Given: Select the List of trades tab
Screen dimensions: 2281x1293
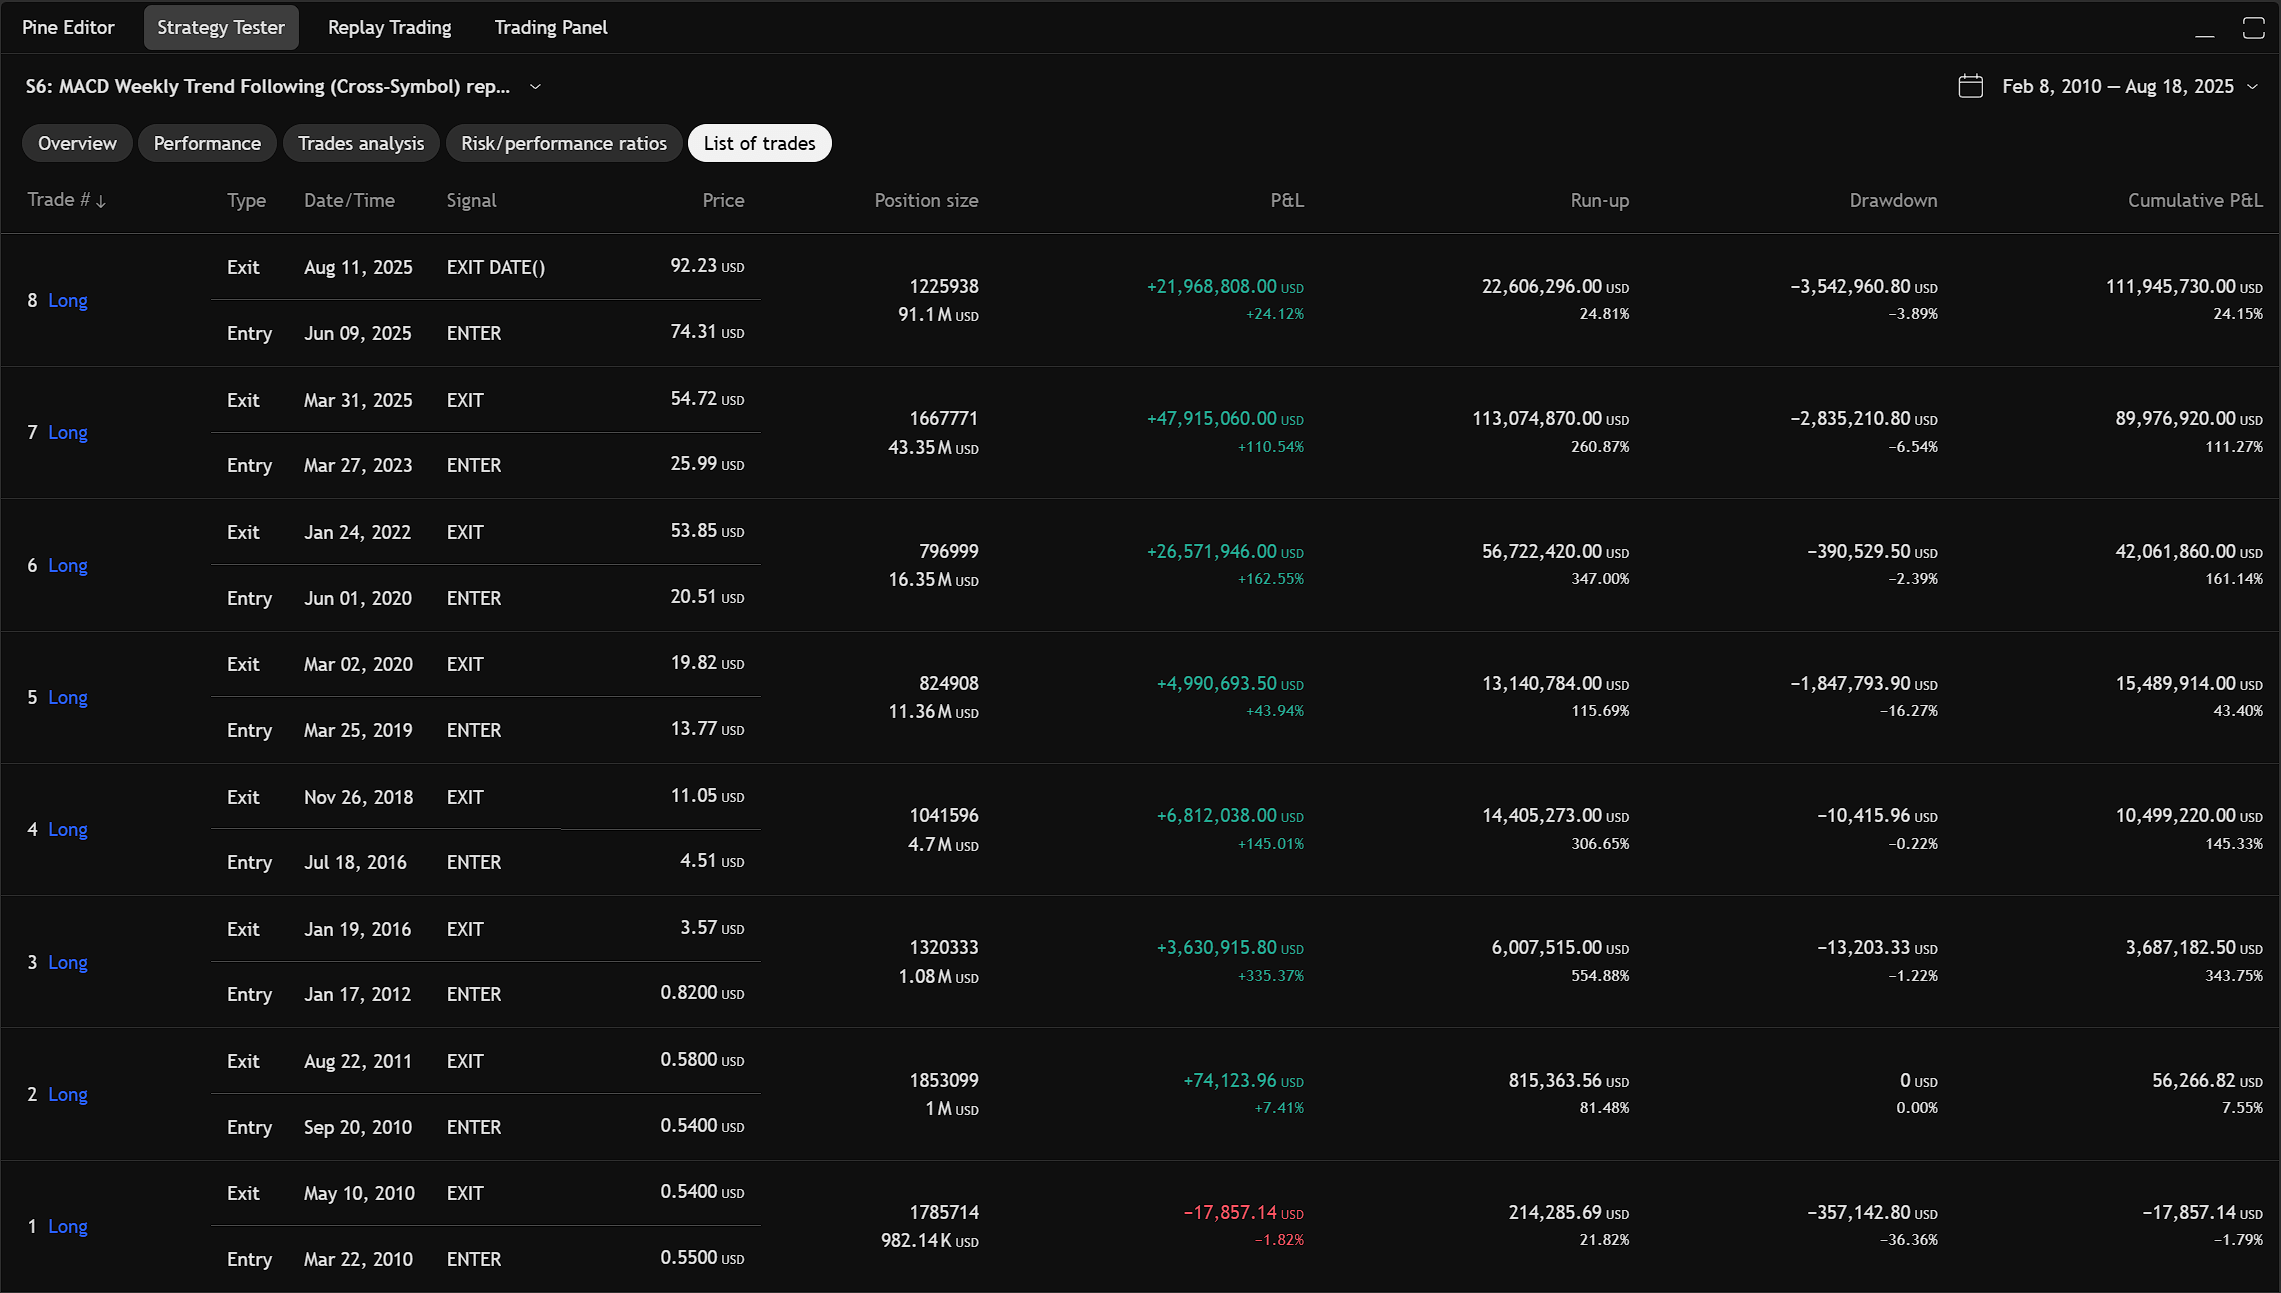Looking at the screenshot, I should (x=760, y=143).
